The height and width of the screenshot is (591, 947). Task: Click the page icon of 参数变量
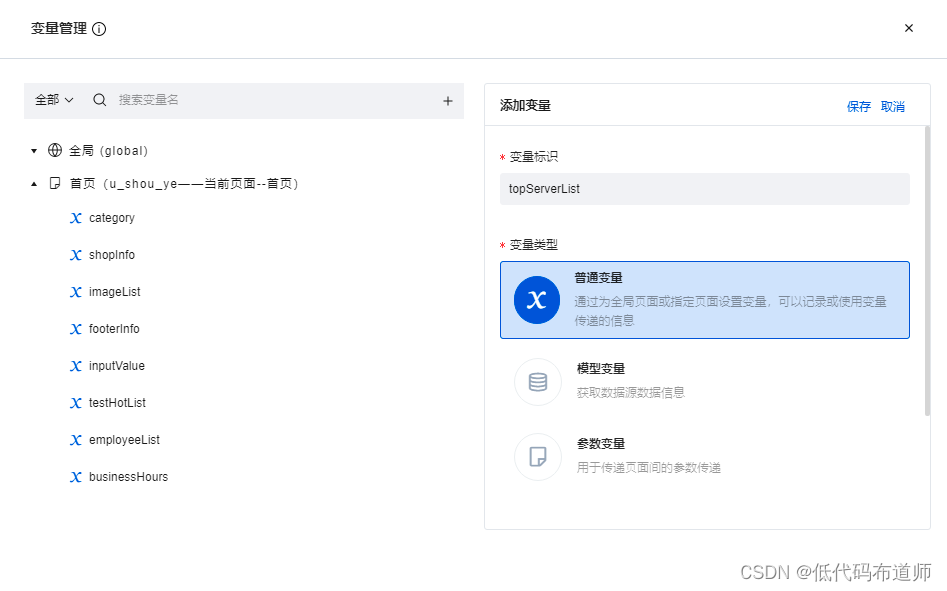[538, 457]
